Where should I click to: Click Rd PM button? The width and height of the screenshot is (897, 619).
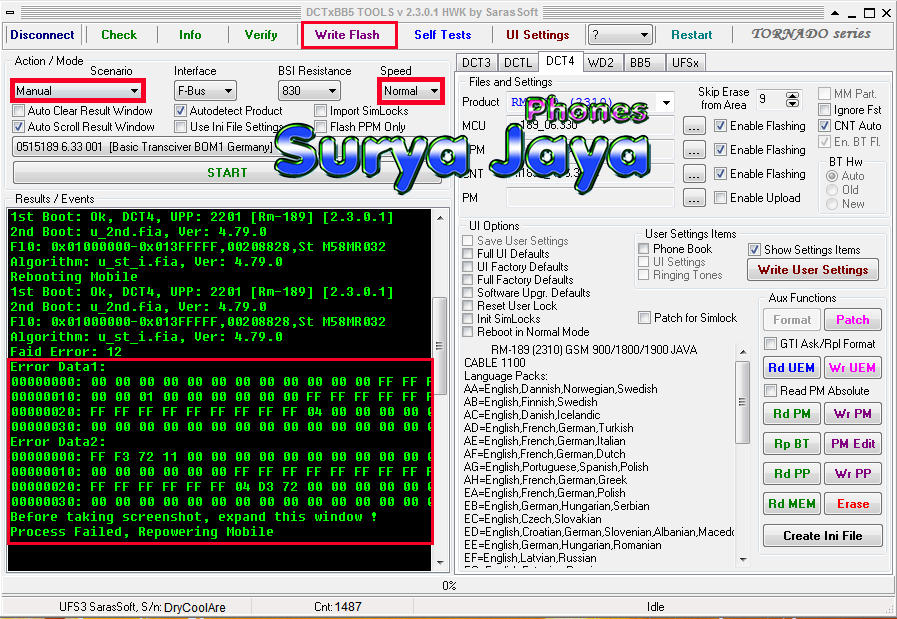point(792,414)
